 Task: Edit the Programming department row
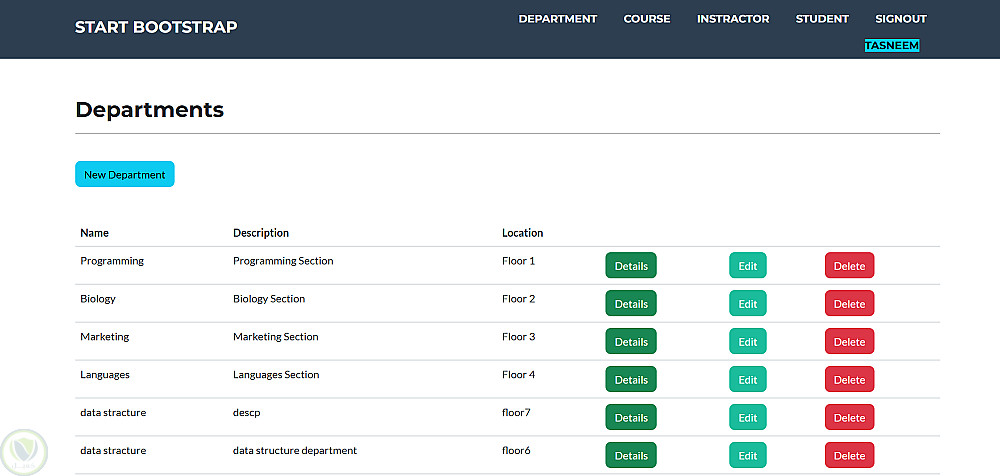tap(748, 266)
